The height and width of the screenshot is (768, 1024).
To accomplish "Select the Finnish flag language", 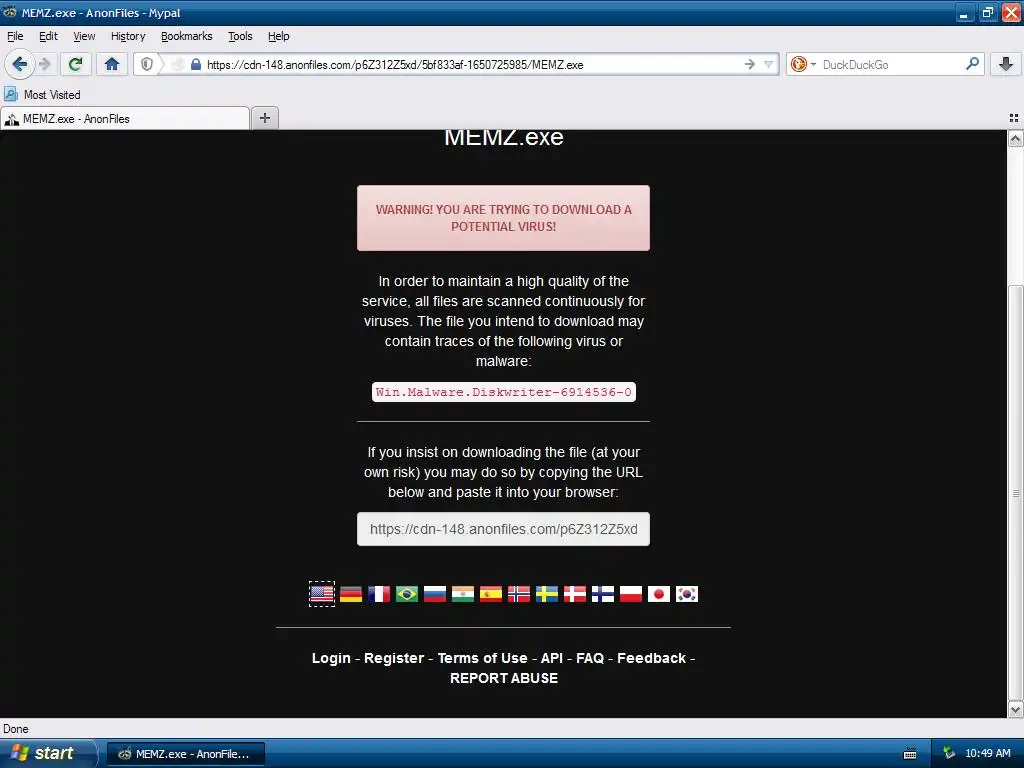I will click(x=603, y=594).
